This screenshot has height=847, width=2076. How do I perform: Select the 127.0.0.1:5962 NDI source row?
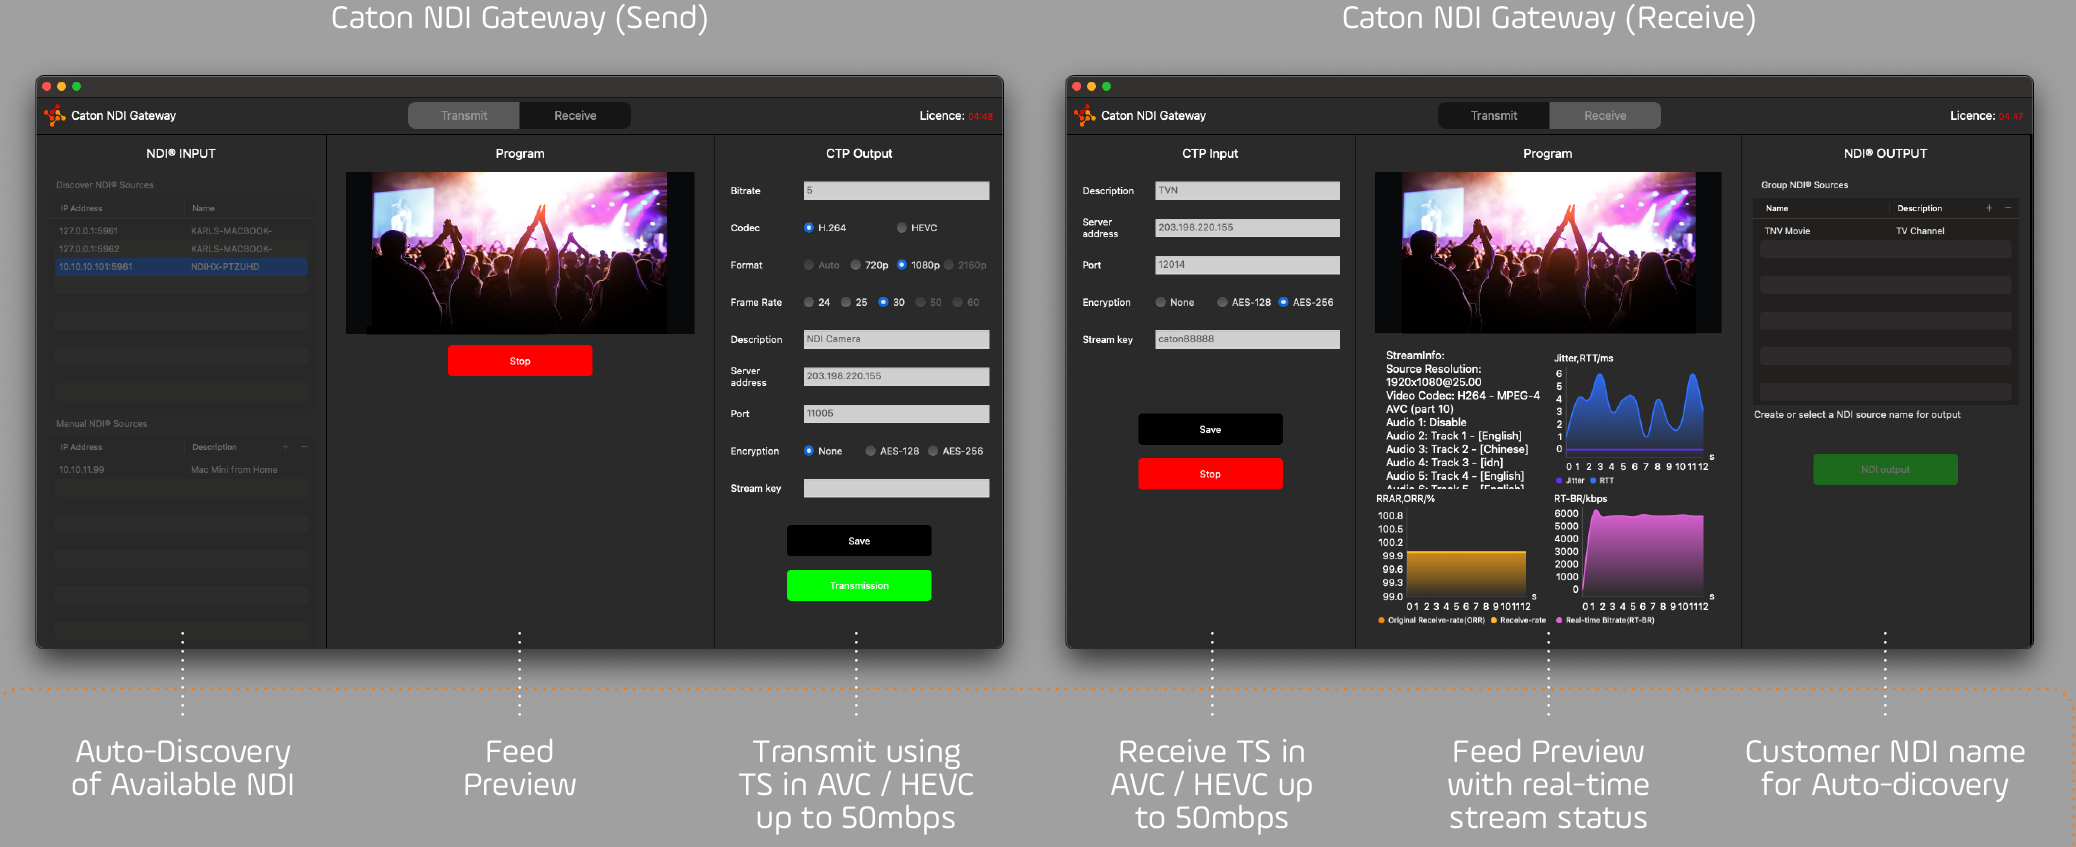click(x=181, y=249)
